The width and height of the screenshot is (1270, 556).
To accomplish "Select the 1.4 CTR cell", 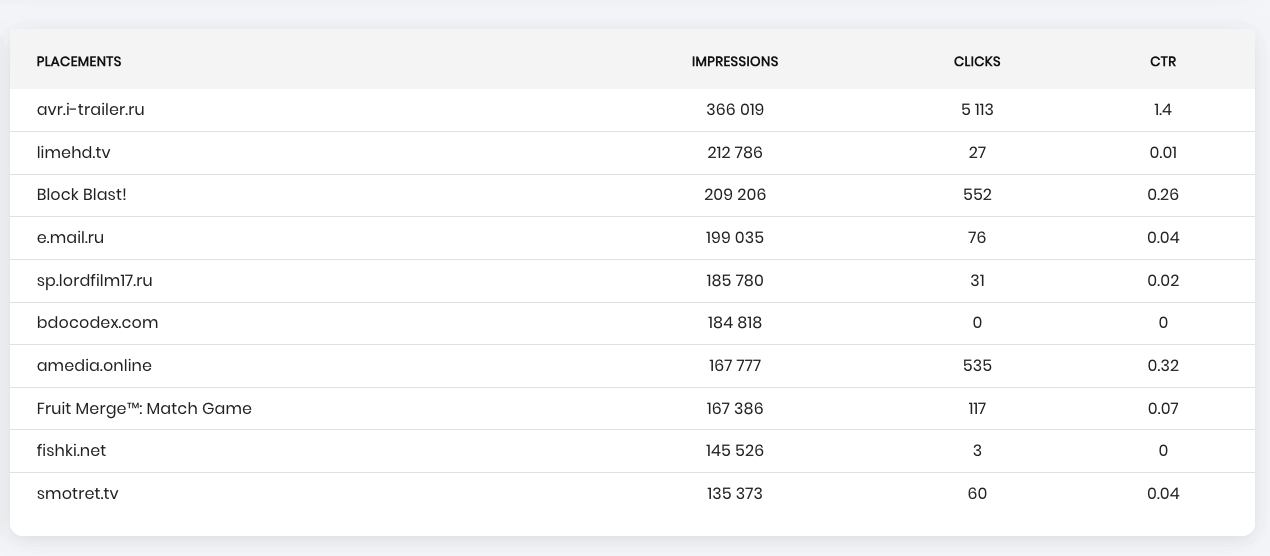I will [1163, 110].
